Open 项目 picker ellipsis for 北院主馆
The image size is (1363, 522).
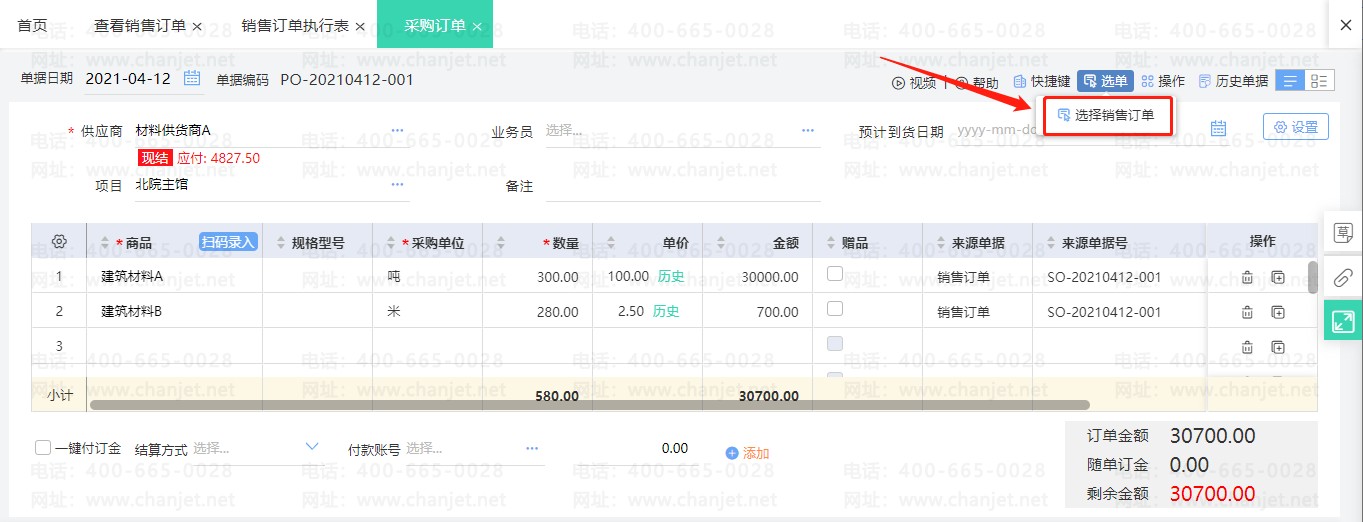pyautogui.click(x=398, y=184)
